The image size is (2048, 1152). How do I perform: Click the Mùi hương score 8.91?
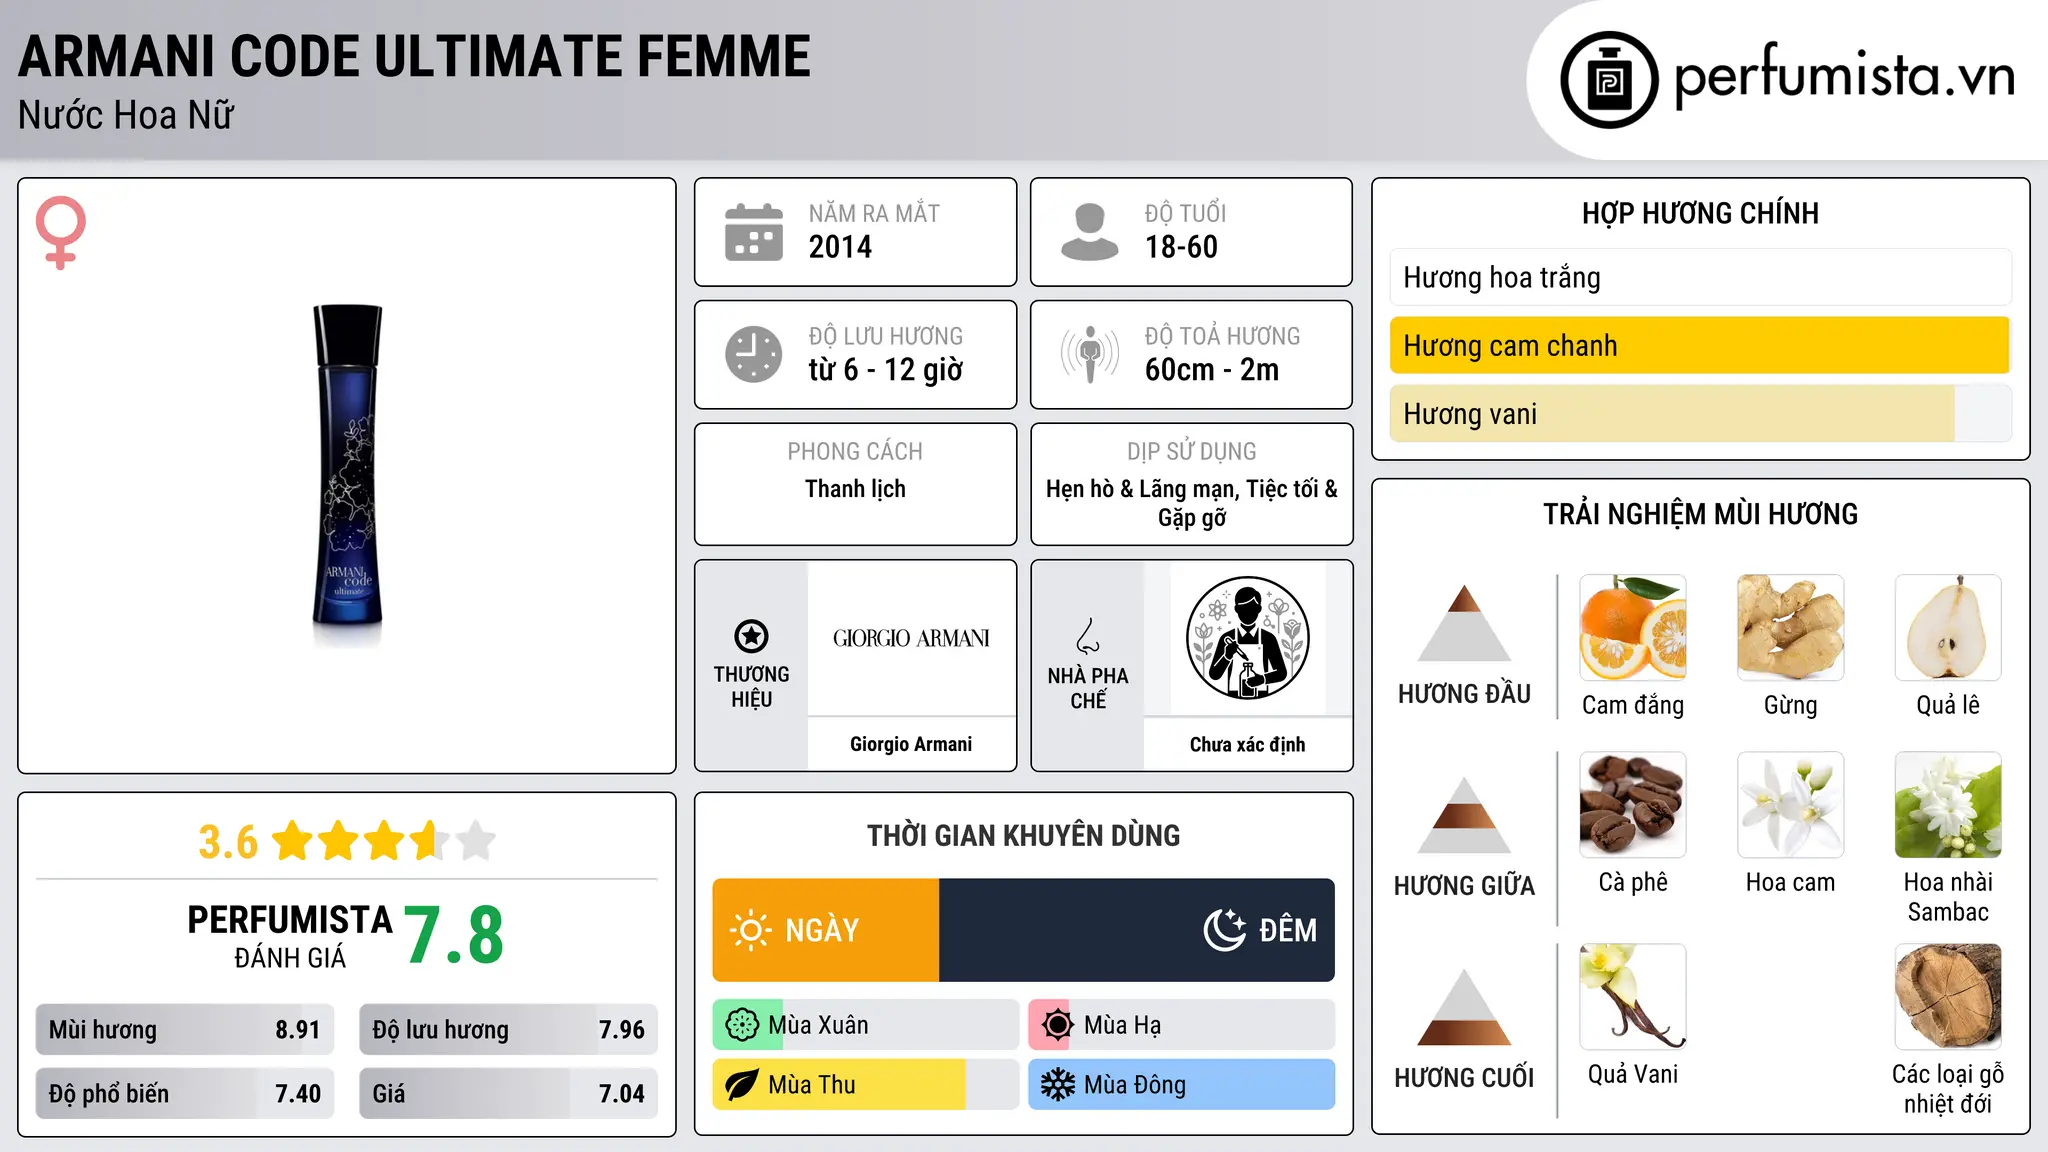[x=298, y=1030]
